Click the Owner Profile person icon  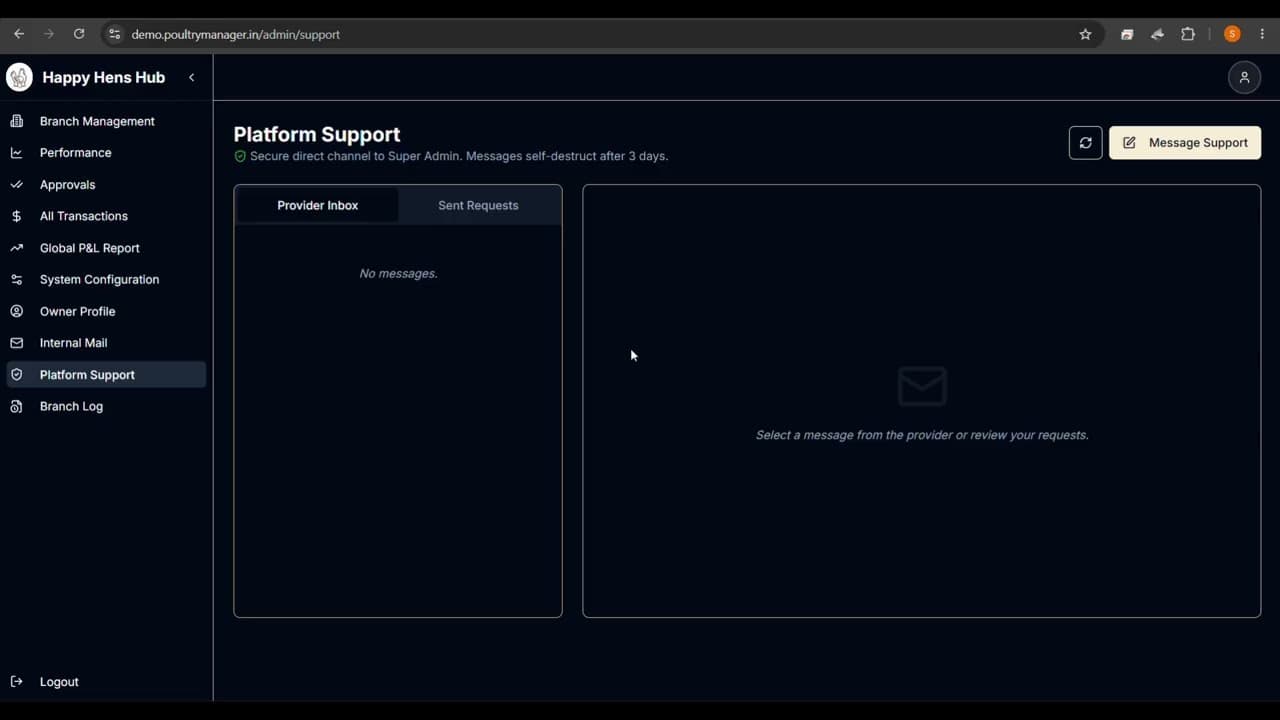coord(16,311)
